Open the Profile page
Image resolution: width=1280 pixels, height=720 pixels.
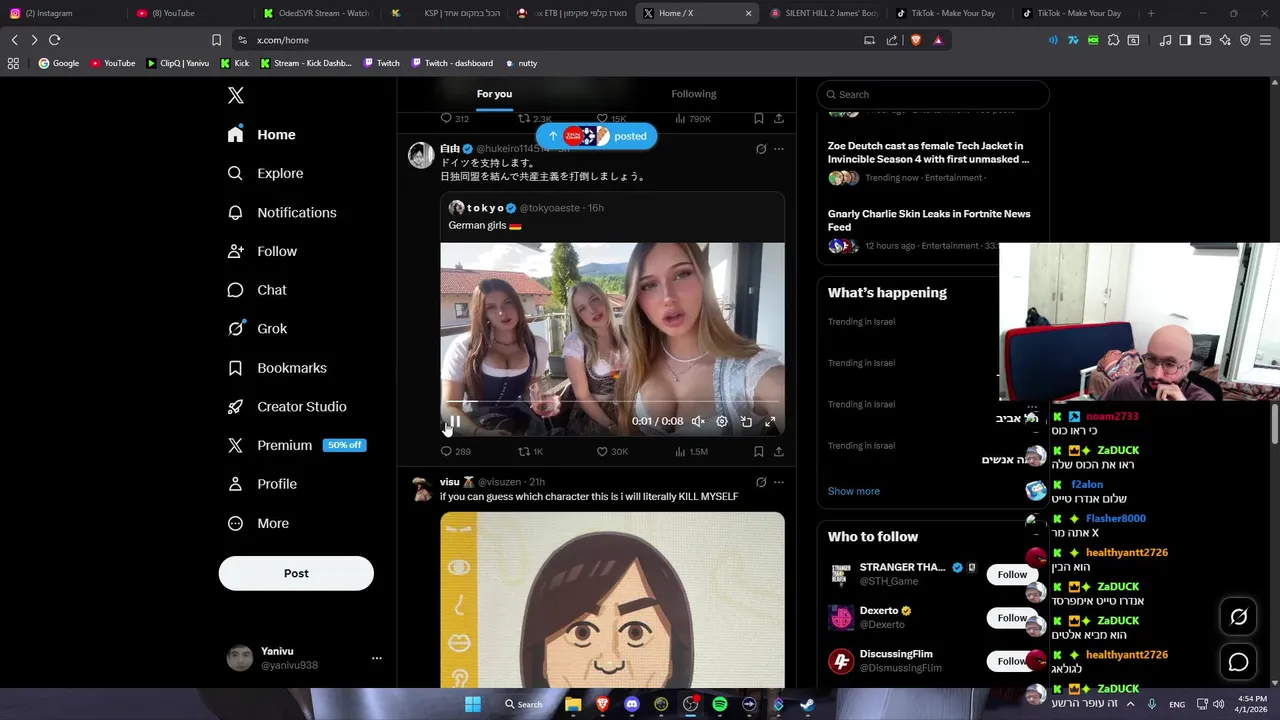point(262,484)
